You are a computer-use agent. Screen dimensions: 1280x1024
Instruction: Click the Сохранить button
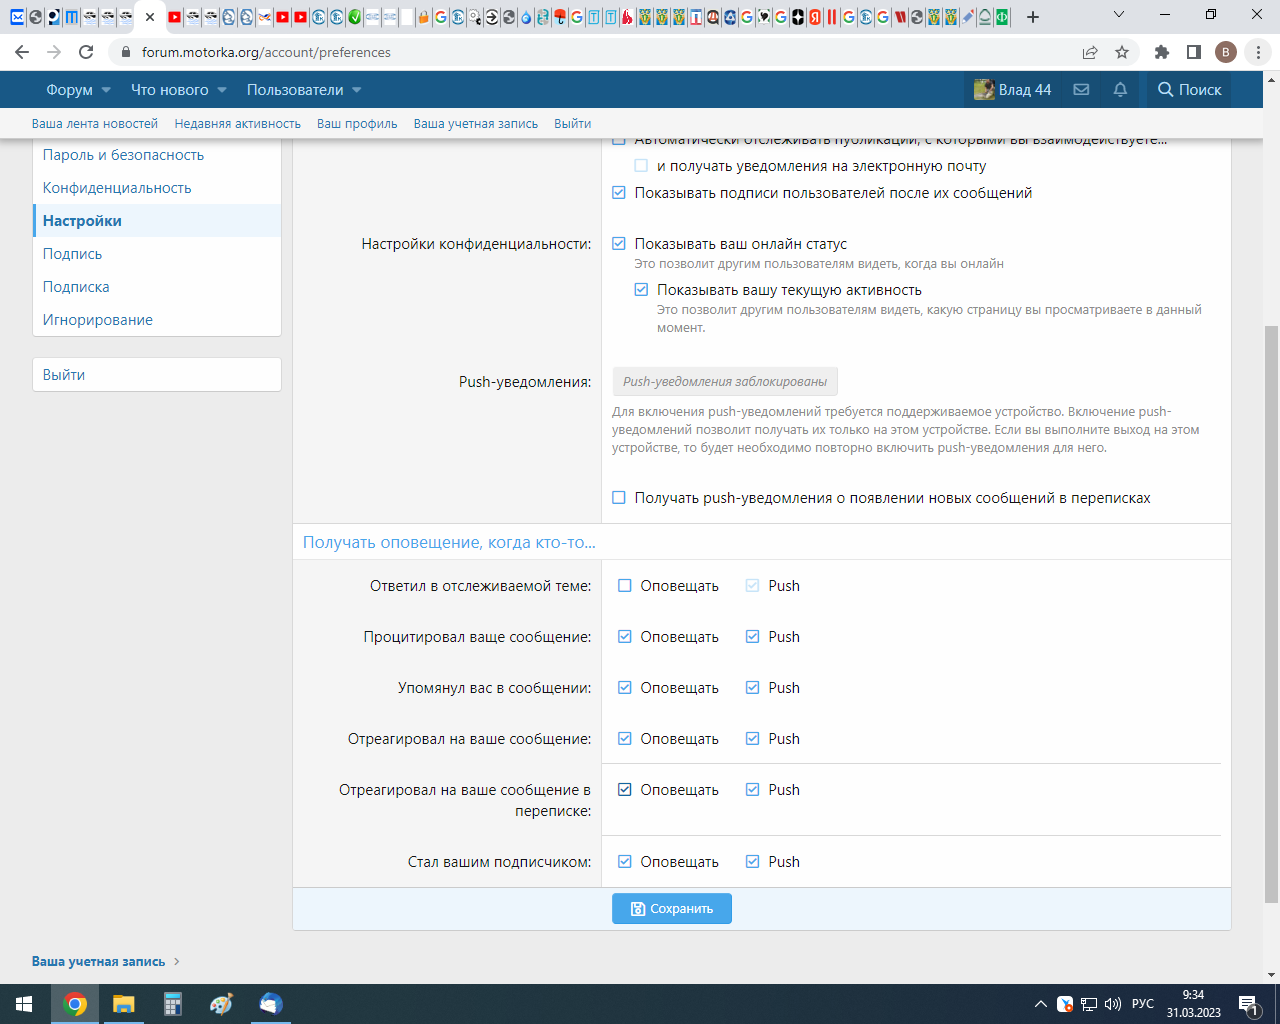coord(672,909)
